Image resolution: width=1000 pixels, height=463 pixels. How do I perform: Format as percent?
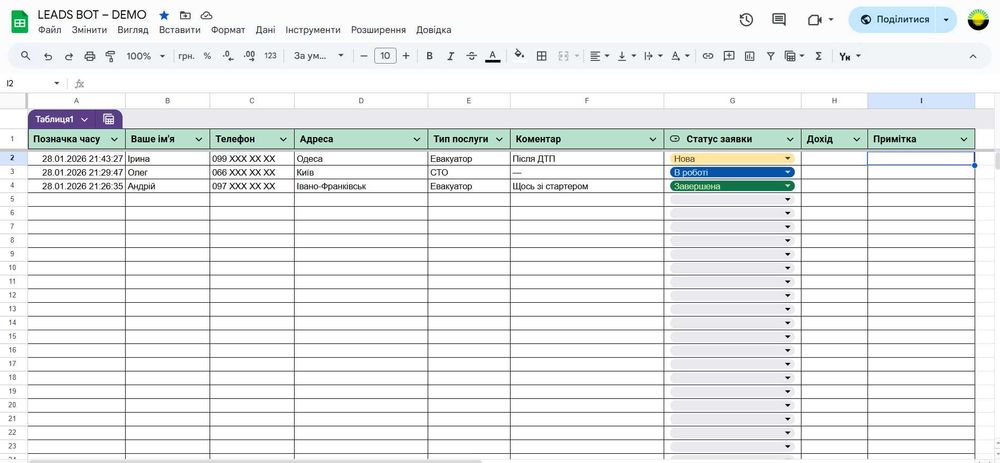pos(207,56)
